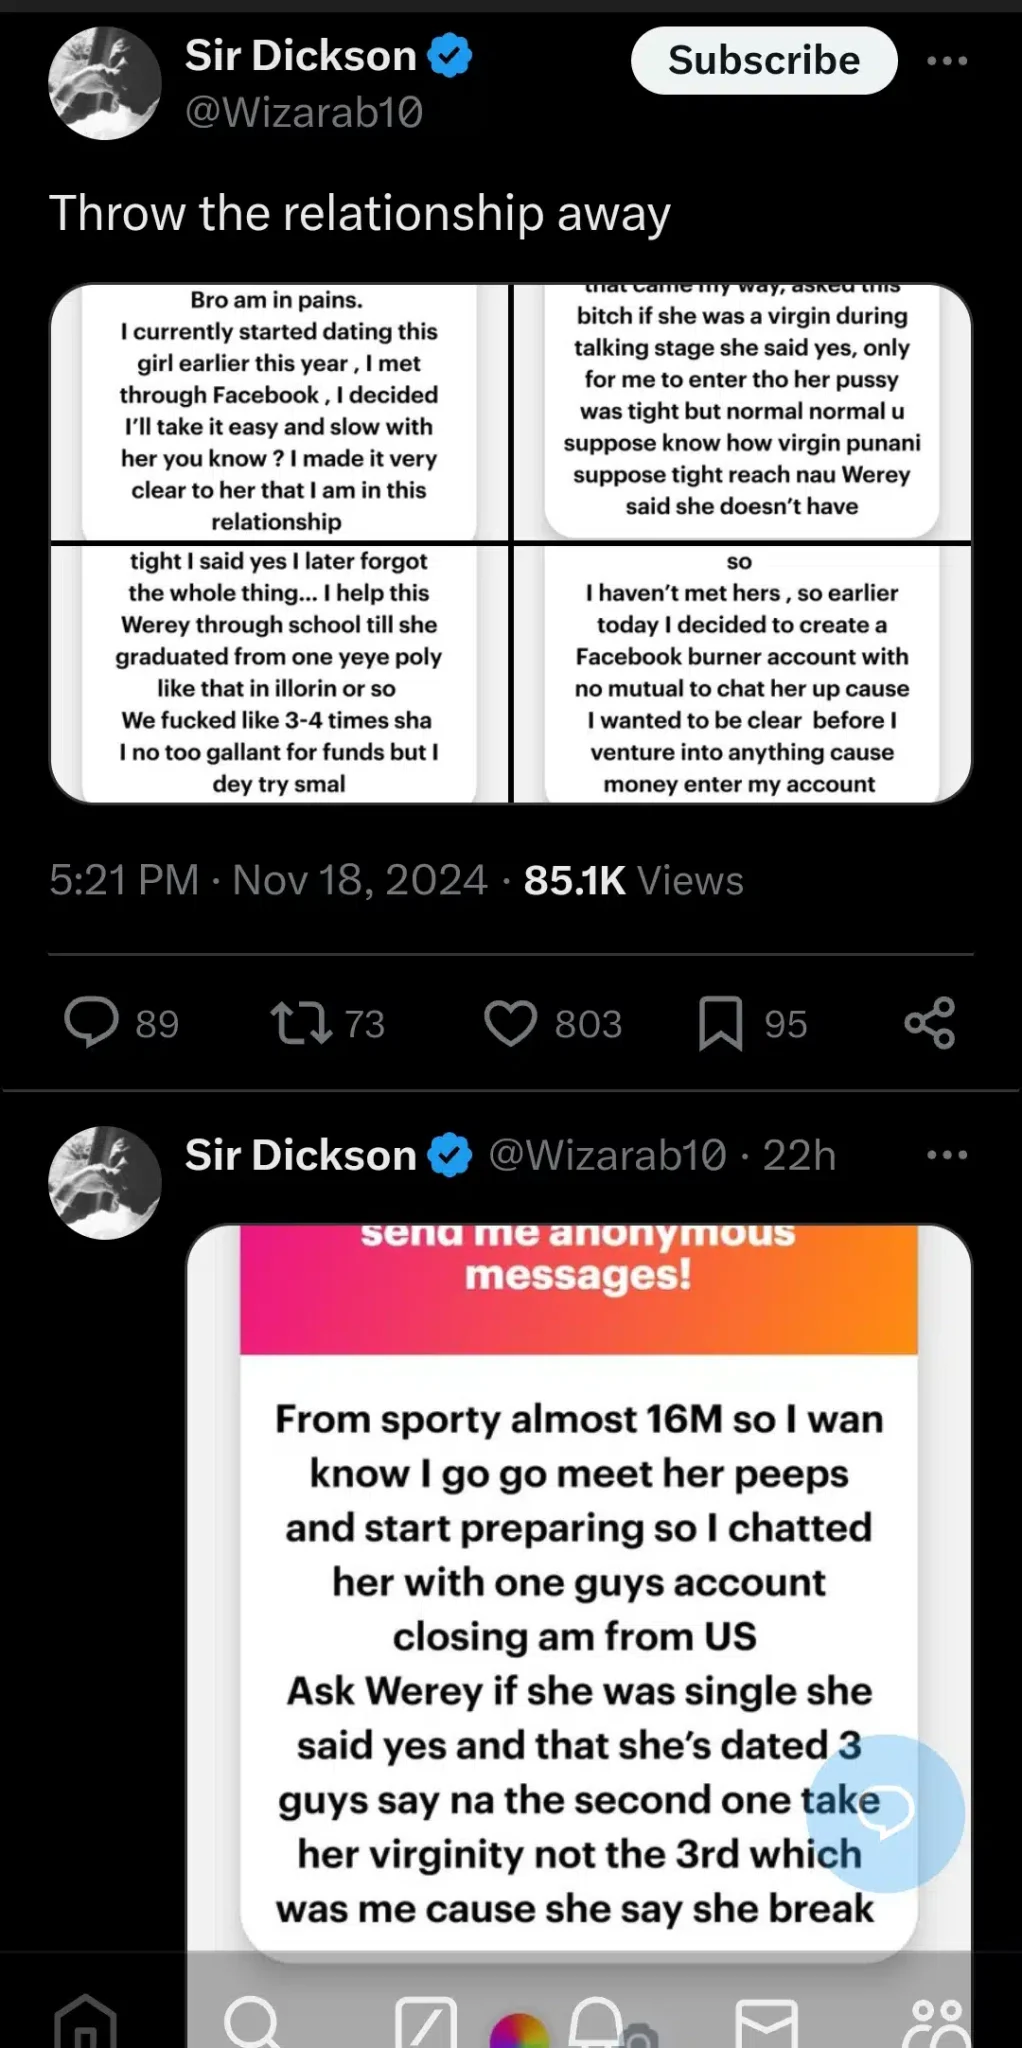Viewport: 1022px width, 2048px height.
Task: Open bottom-right 'I haven't met hers' image
Action: [741, 673]
